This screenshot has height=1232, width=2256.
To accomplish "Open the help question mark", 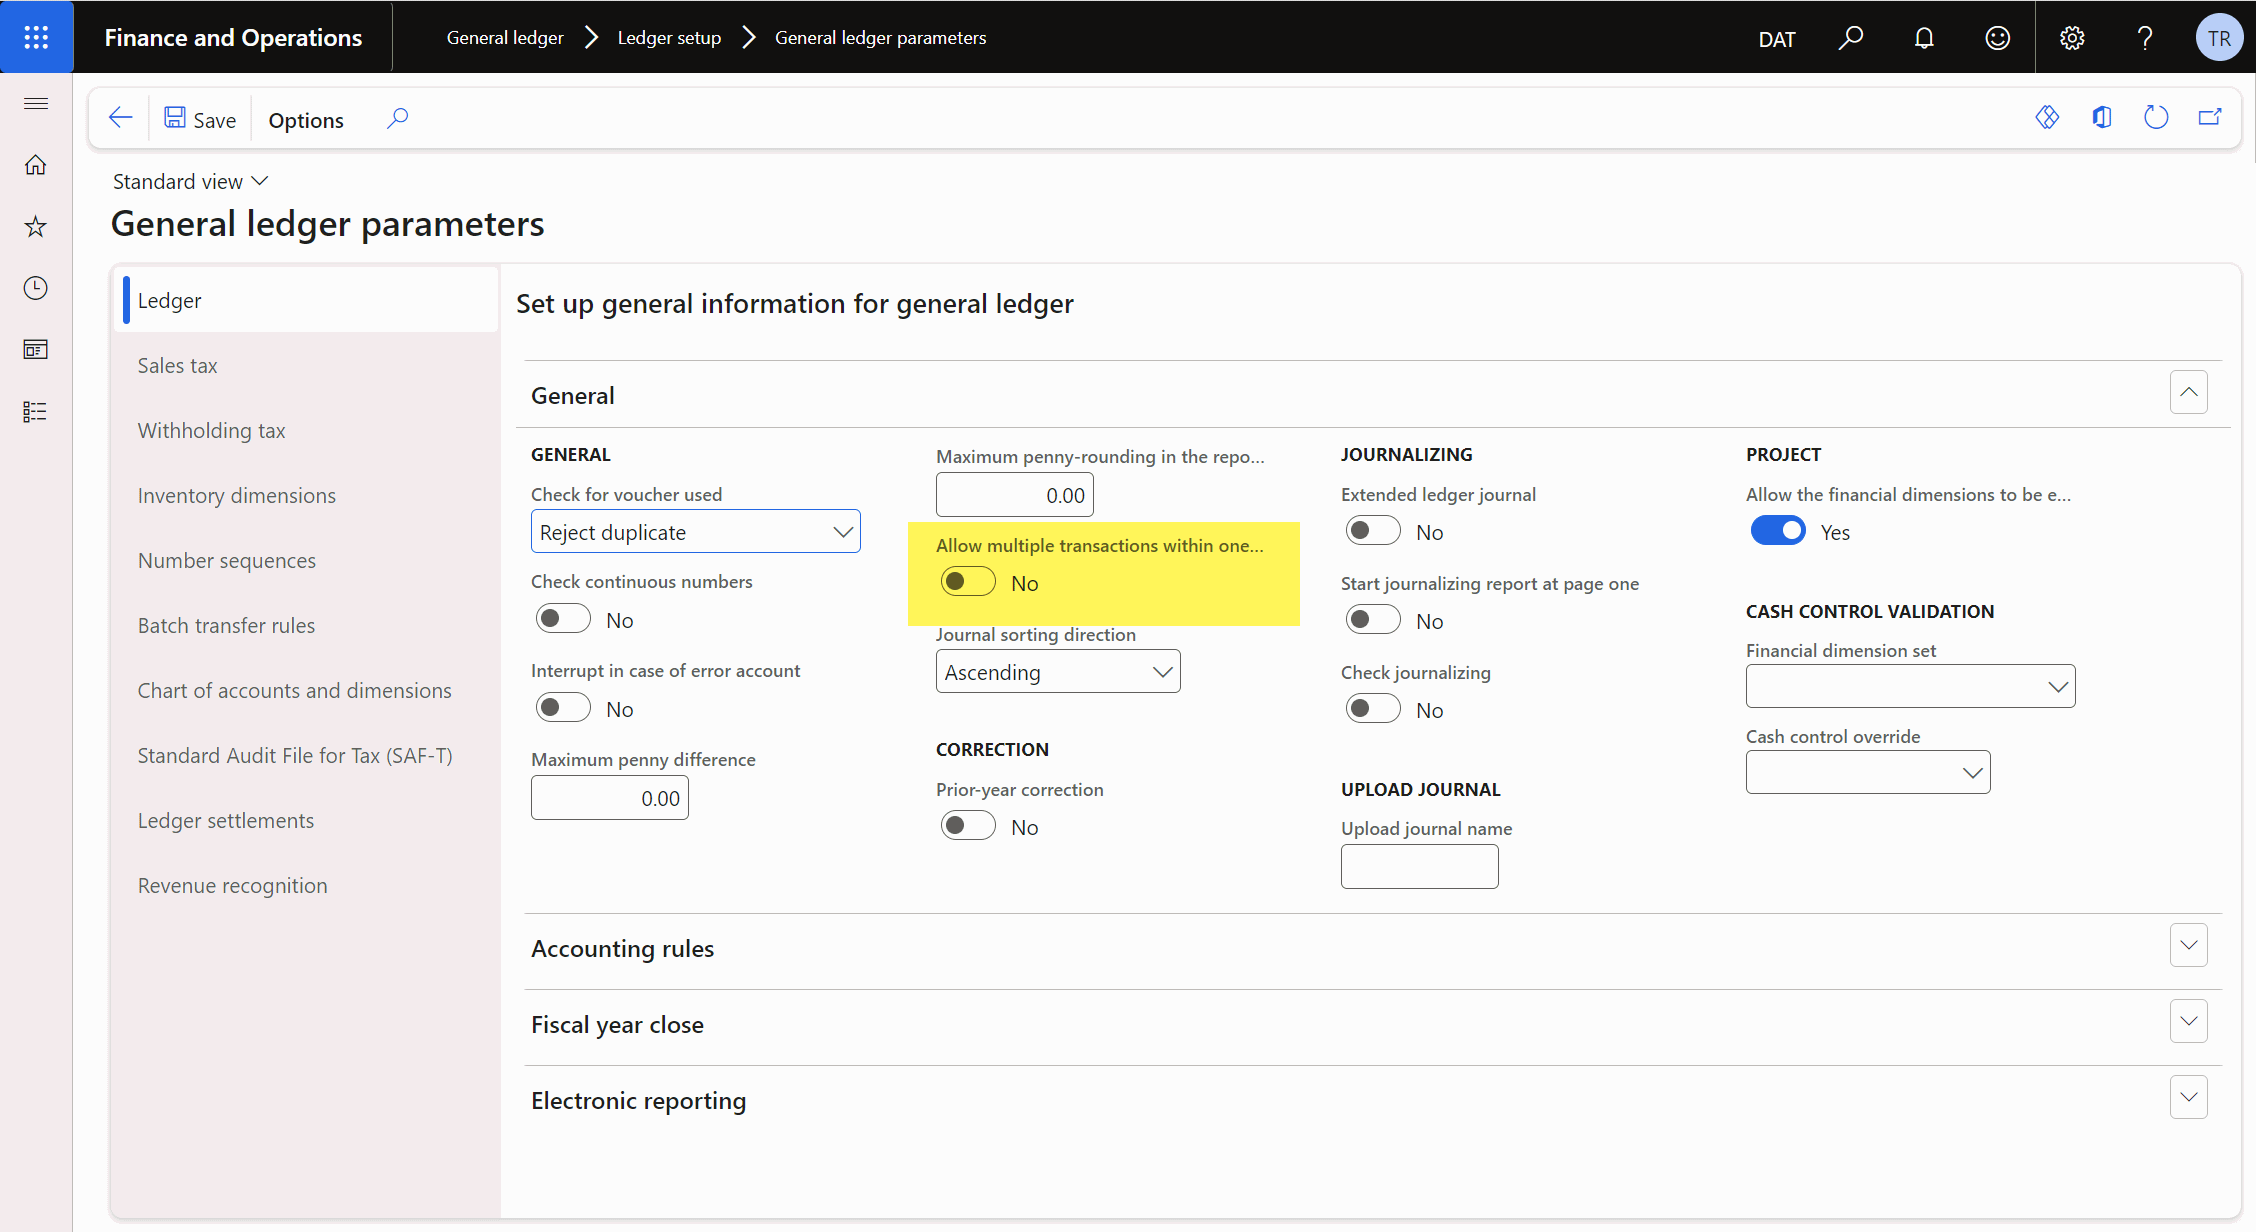I will (x=2145, y=38).
